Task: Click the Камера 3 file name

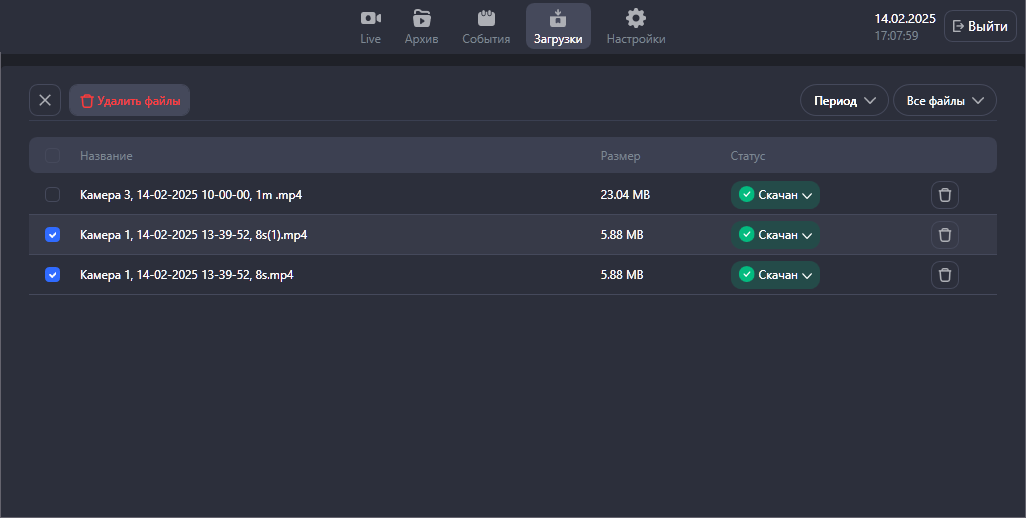Action: click(190, 195)
